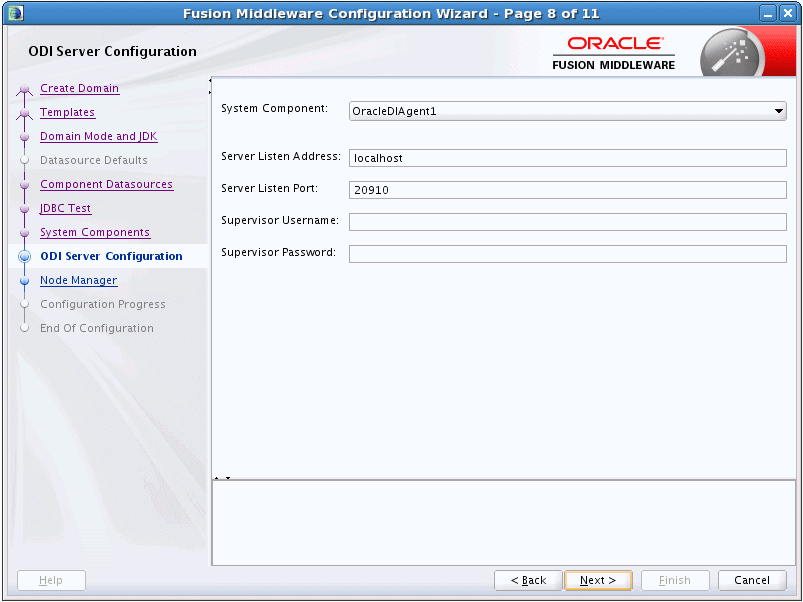Click the Back button

528,580
